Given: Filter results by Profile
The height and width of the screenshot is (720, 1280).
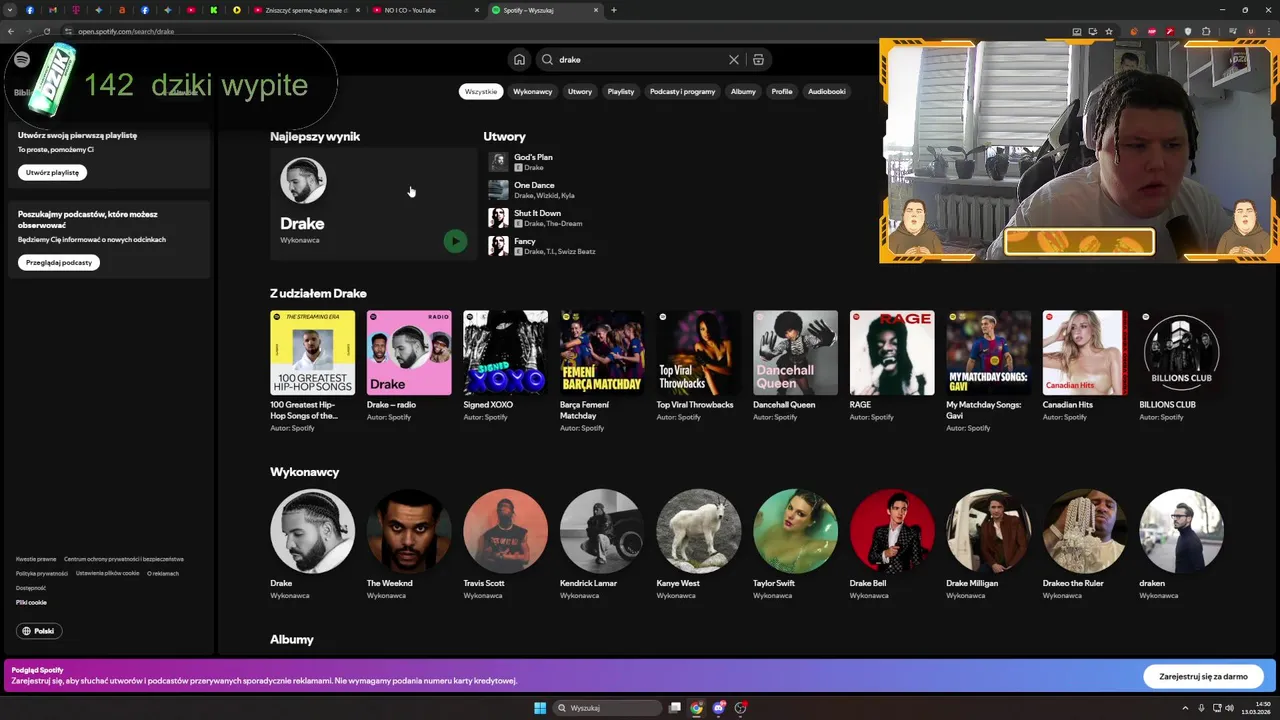Looking at the screenshot, I should tap(782, 91).
